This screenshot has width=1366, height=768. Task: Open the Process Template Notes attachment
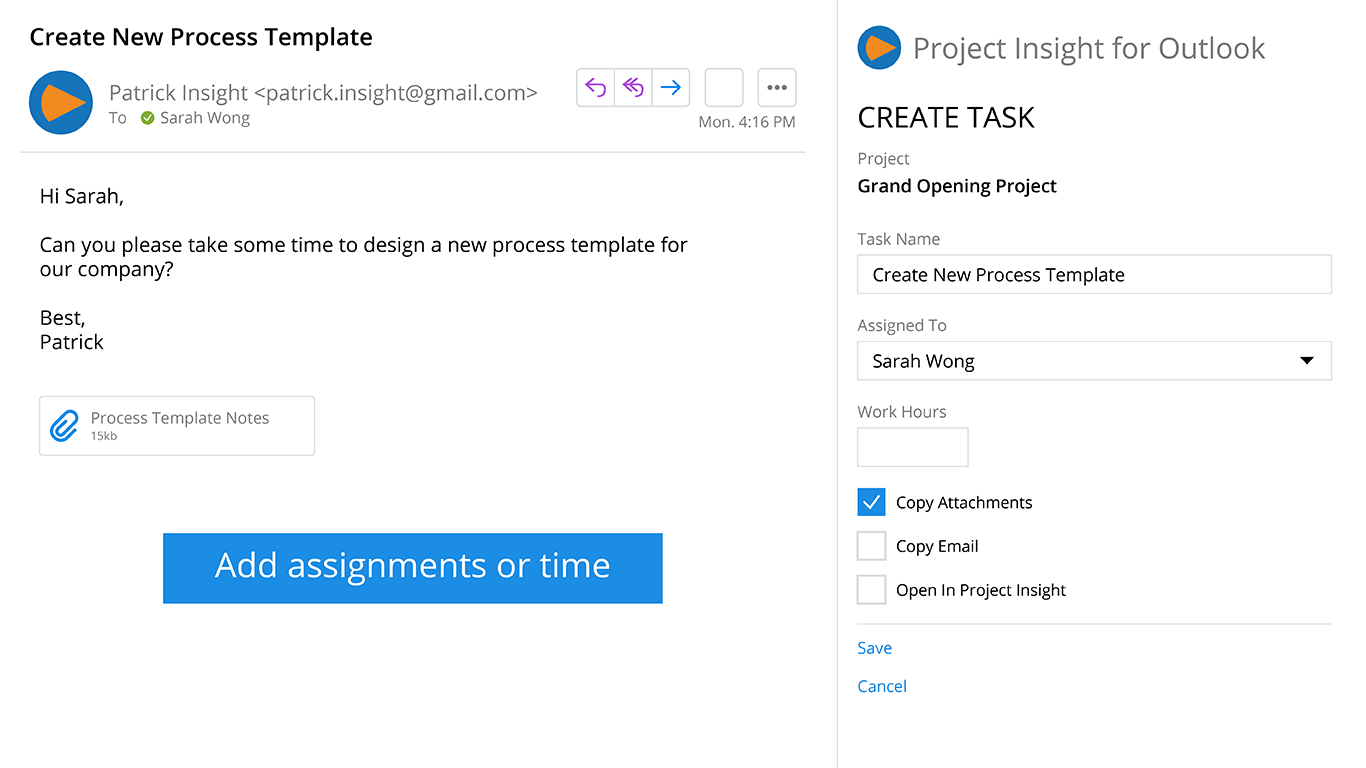[180, 426]
